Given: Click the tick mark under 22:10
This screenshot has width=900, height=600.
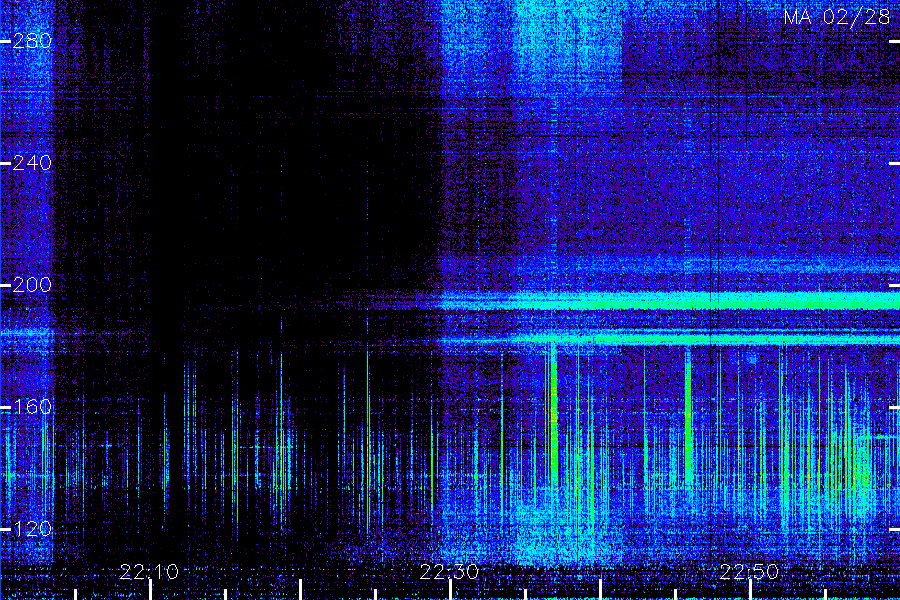Looking at the screenshot, I should click(150, 590).
